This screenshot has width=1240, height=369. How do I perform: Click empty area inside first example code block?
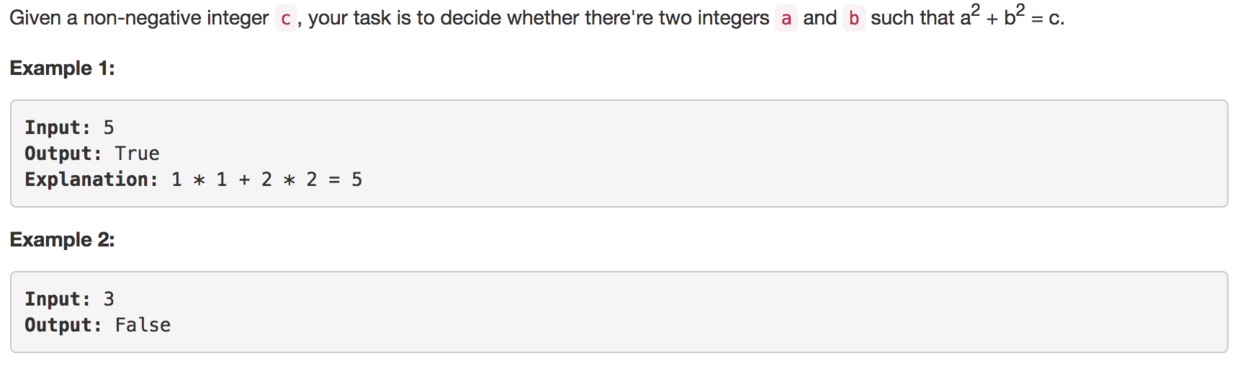point(800,153)
